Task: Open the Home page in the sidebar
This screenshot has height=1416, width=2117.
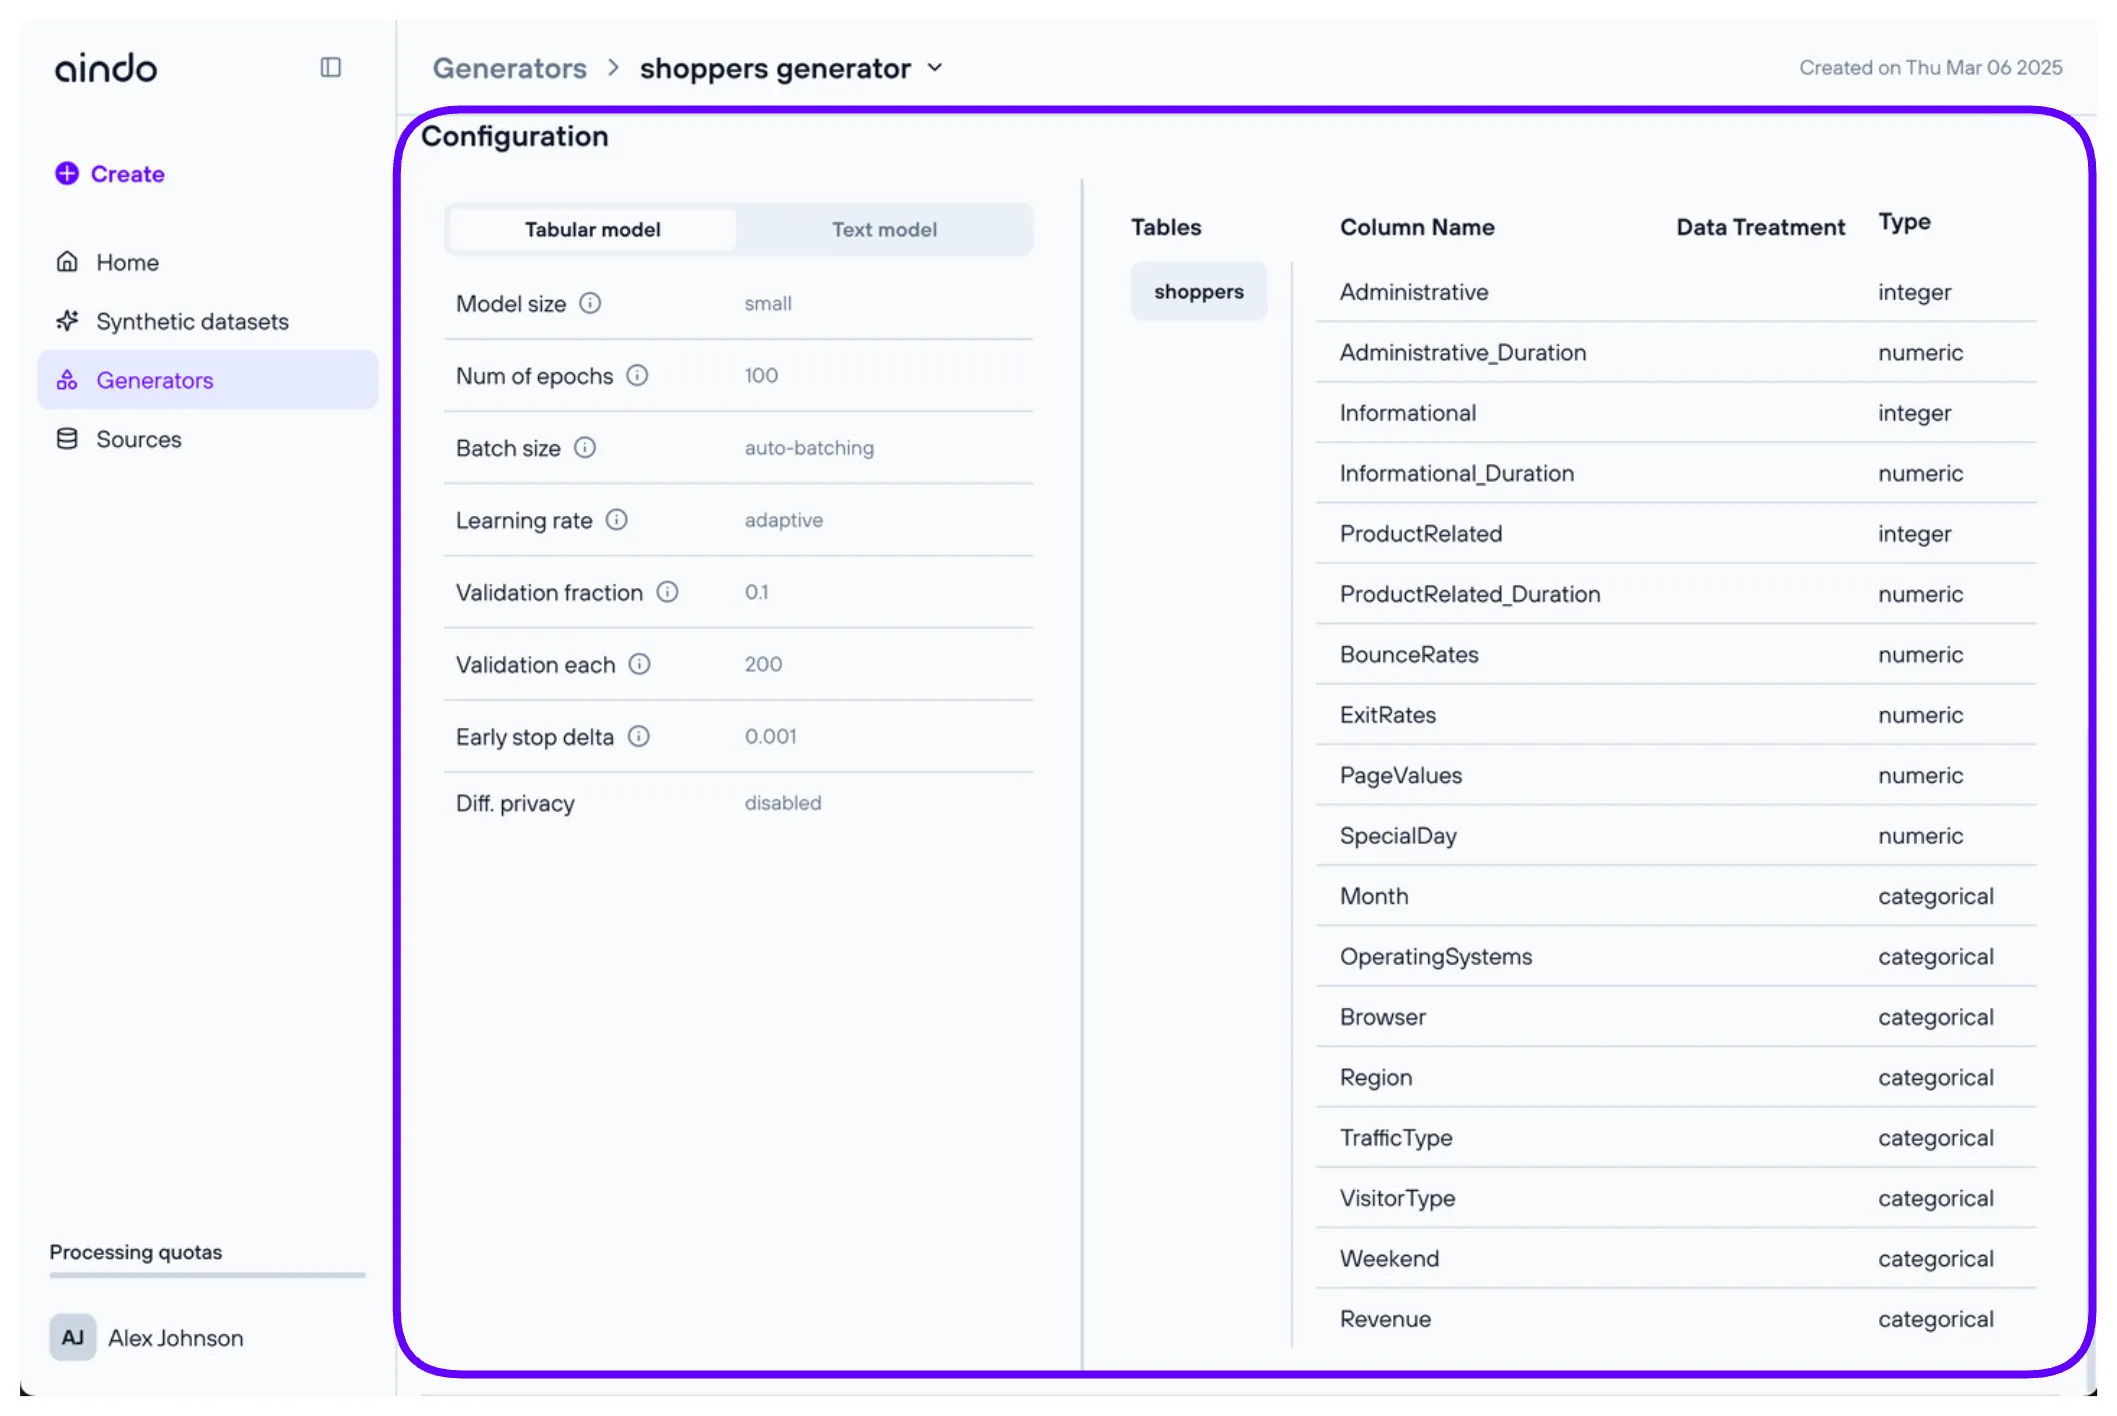Action: point(127,262)
